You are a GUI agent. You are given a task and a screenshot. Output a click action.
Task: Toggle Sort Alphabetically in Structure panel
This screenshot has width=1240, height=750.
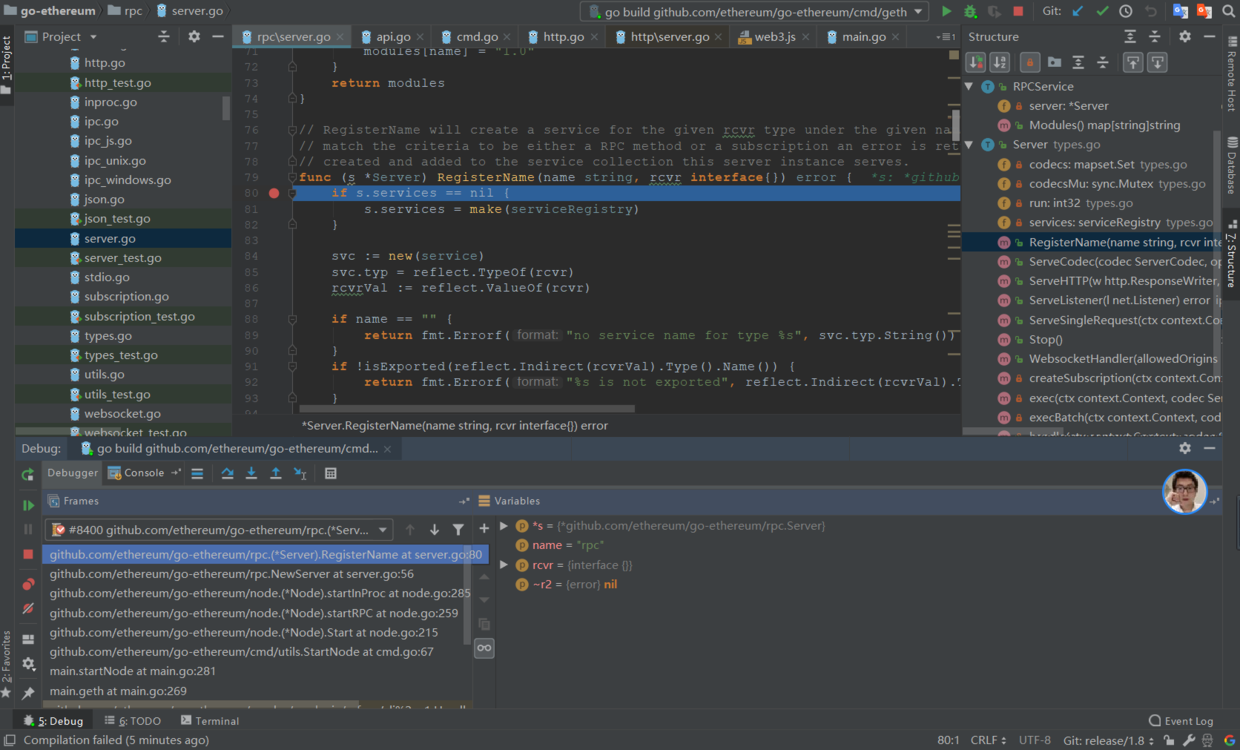[x=999, y=62]
